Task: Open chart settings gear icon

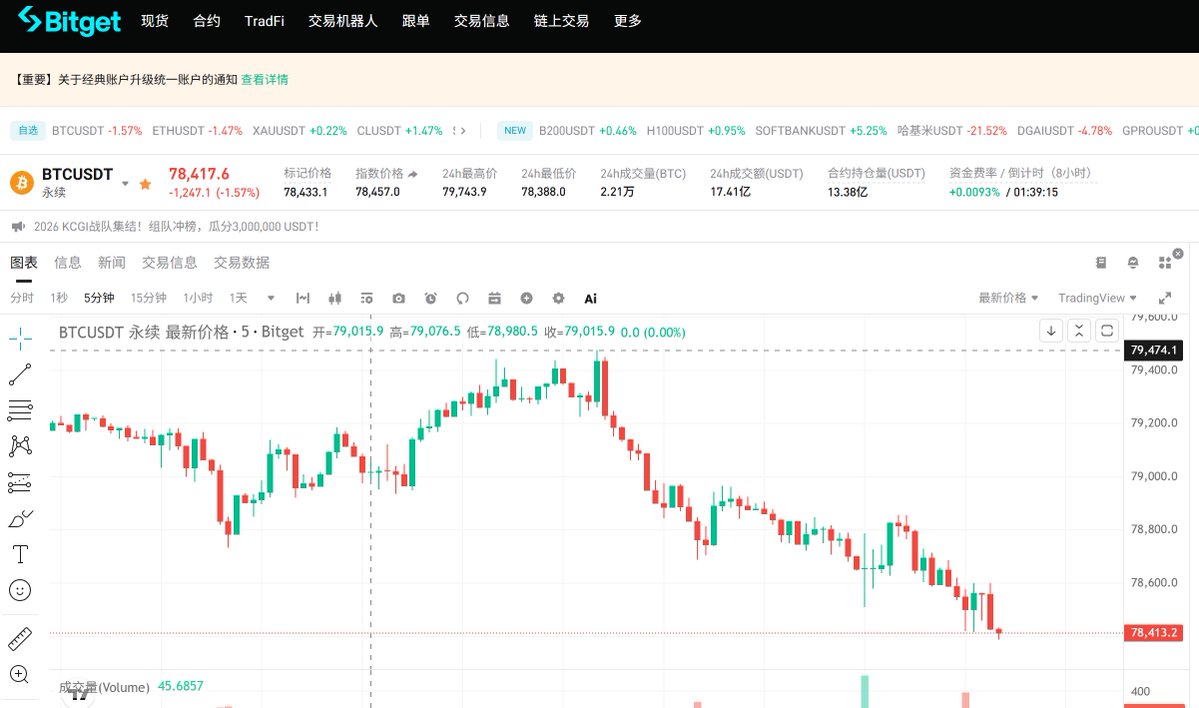Action: (x=558, y=298)
